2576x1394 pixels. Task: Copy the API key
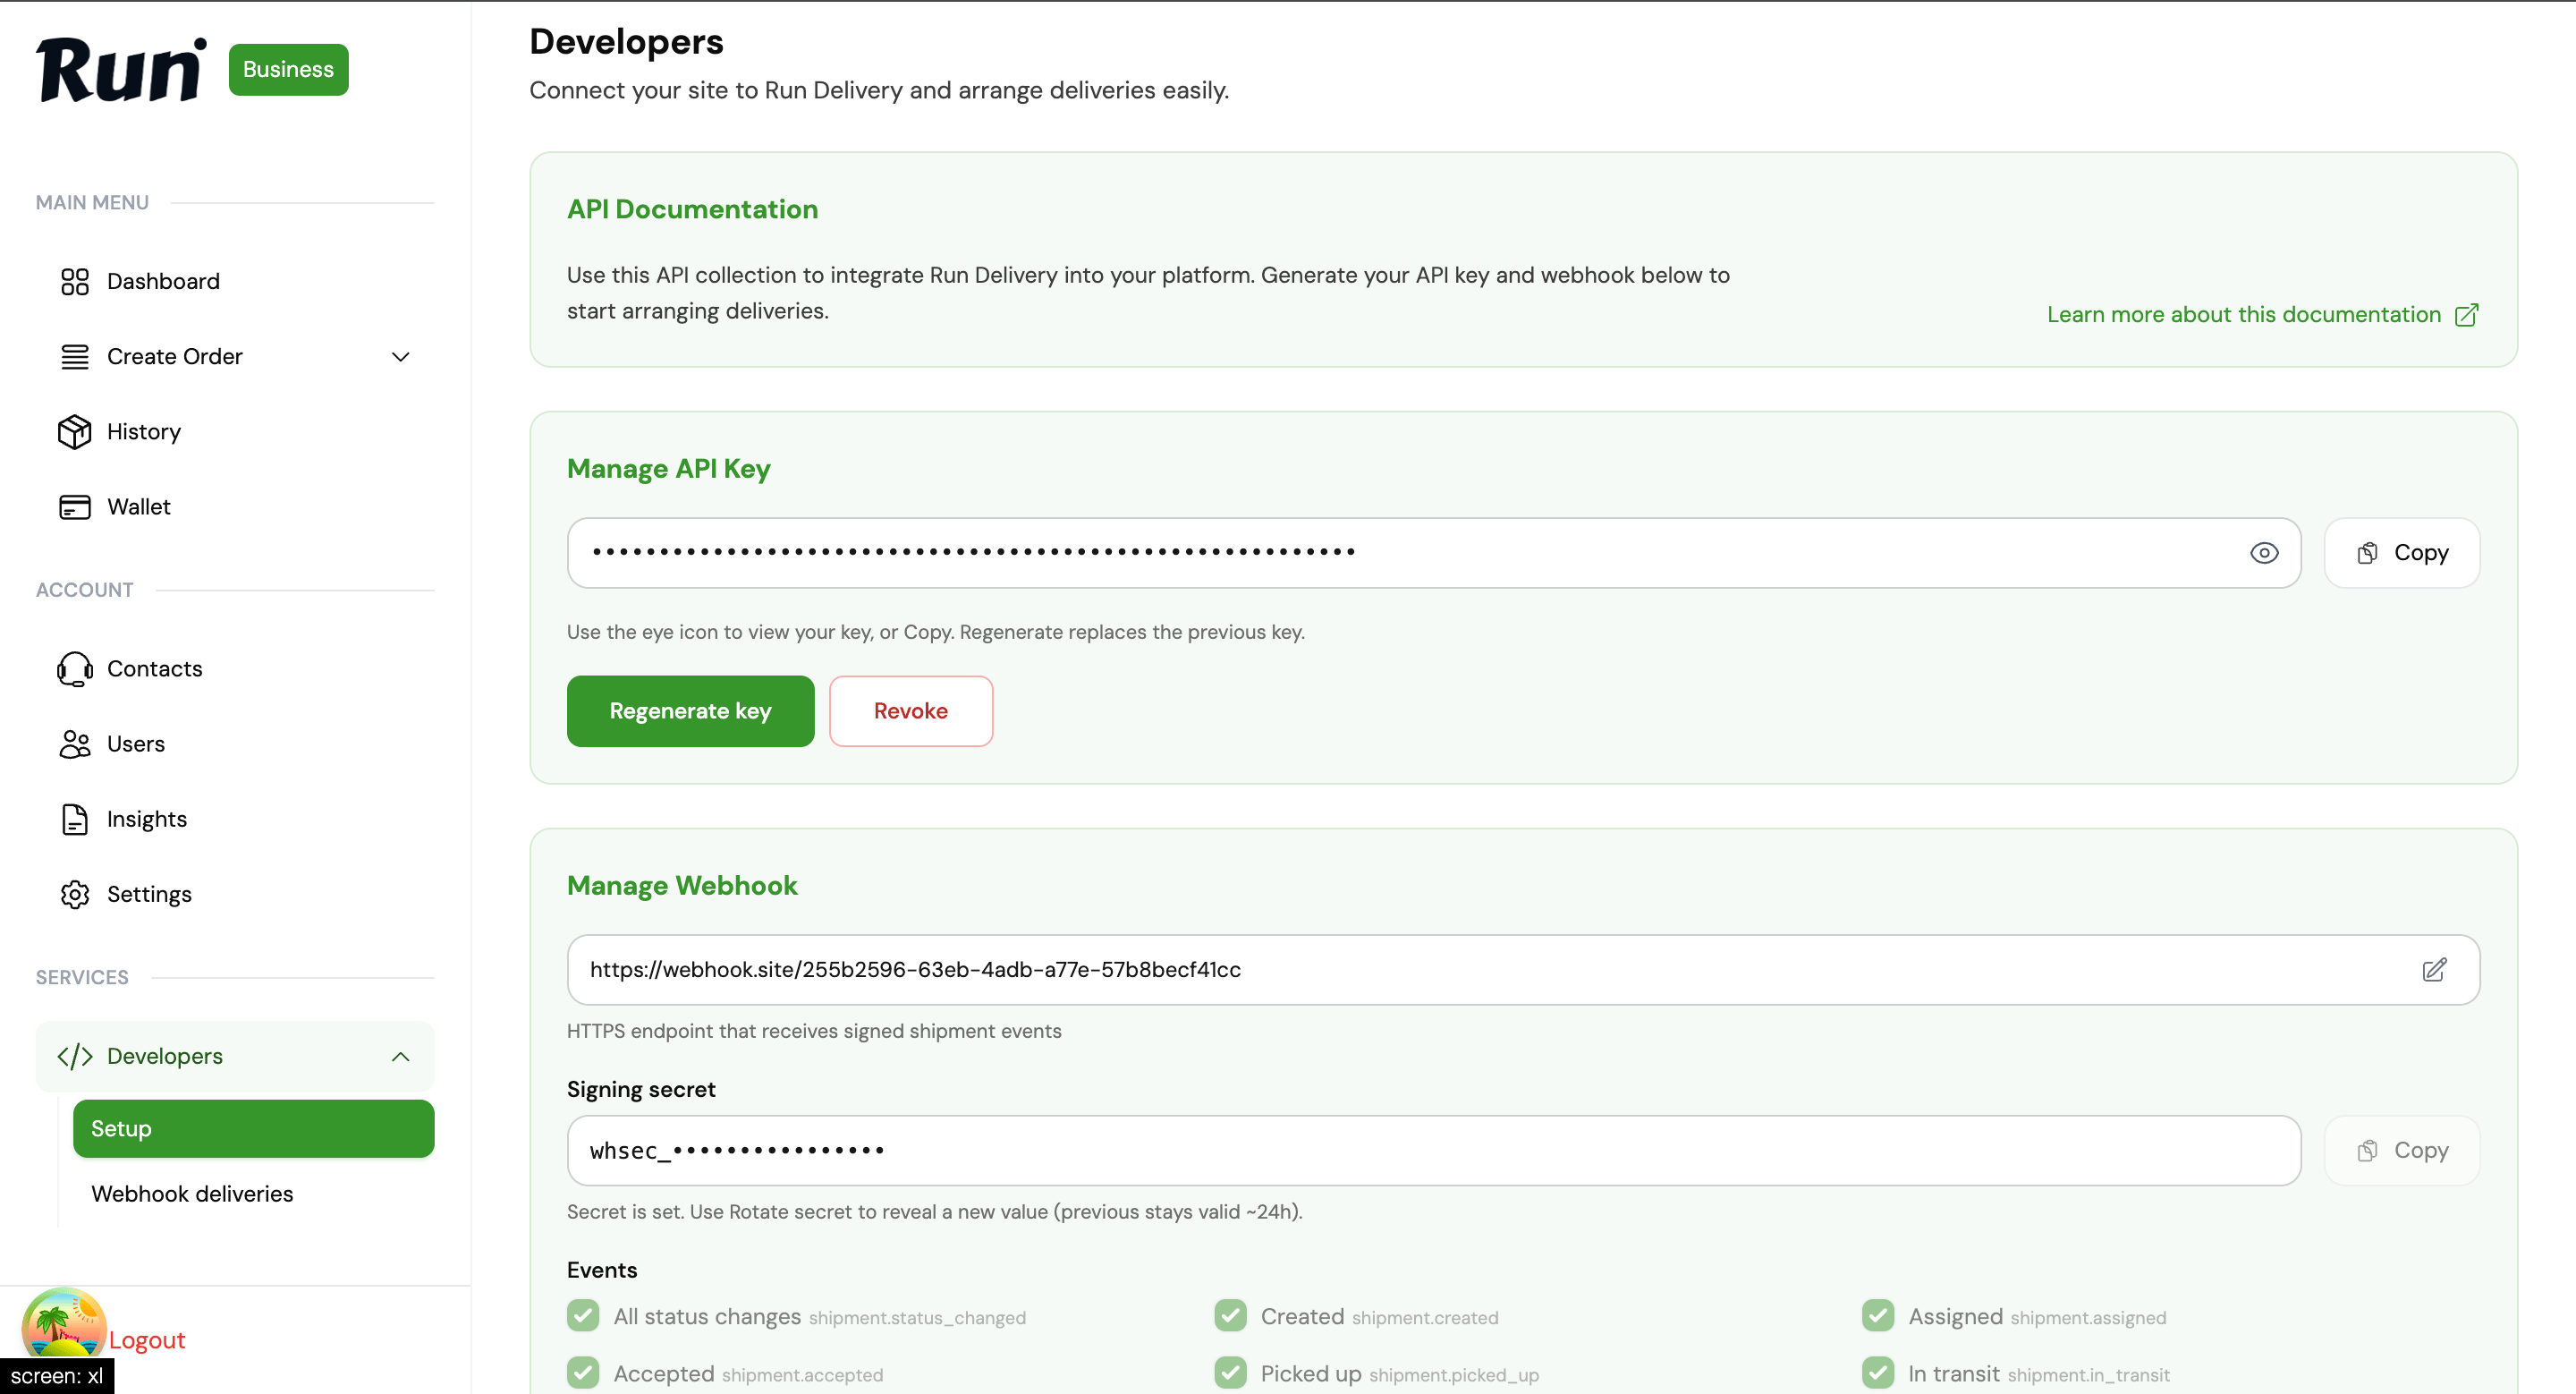[2402, 553]
